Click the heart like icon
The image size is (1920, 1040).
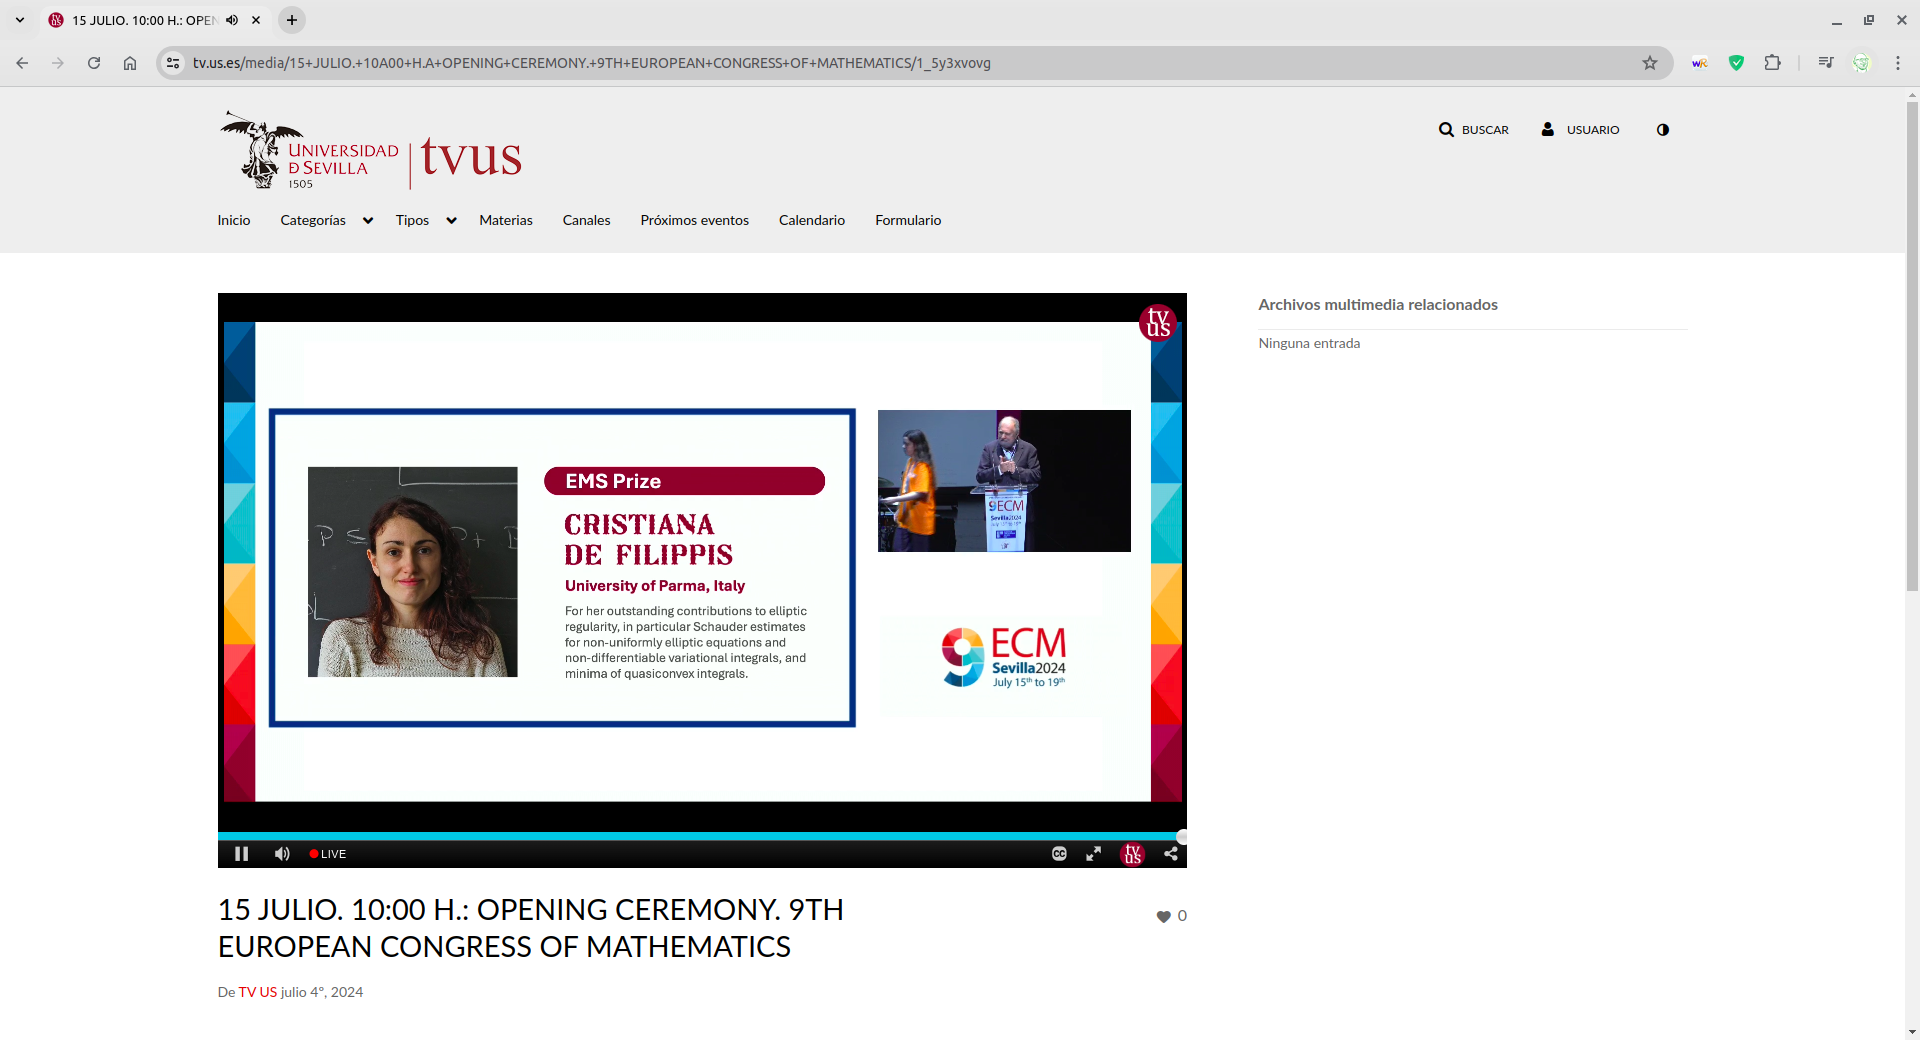pos(1163,917)
